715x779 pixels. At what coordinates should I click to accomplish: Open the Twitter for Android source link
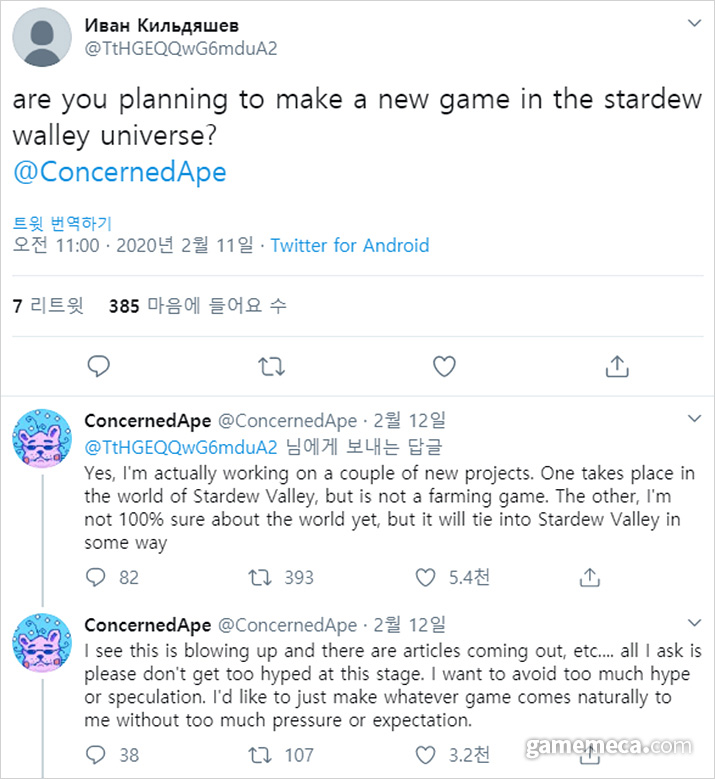coord(350,245)
